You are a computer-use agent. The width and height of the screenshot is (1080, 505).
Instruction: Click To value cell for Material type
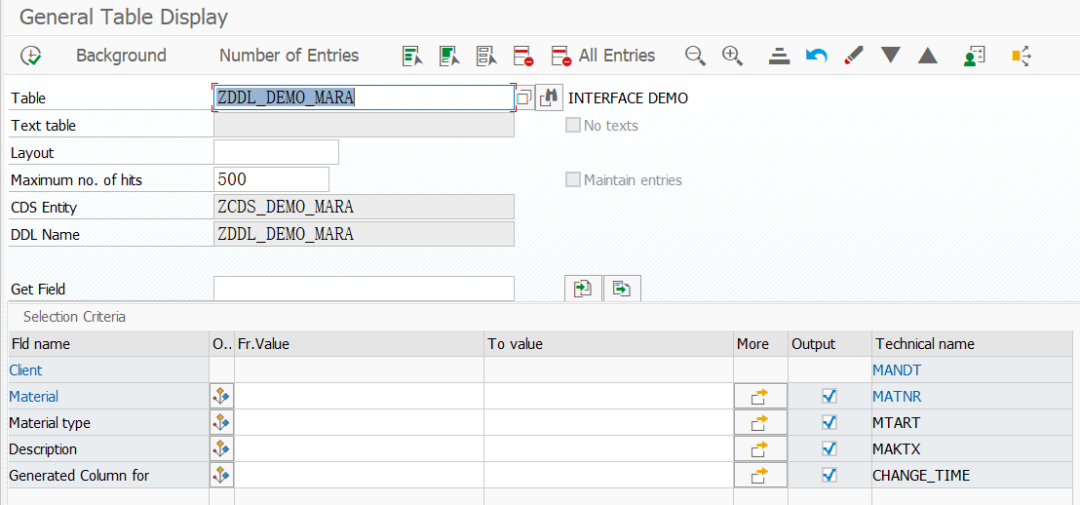[x=608, y=422]
